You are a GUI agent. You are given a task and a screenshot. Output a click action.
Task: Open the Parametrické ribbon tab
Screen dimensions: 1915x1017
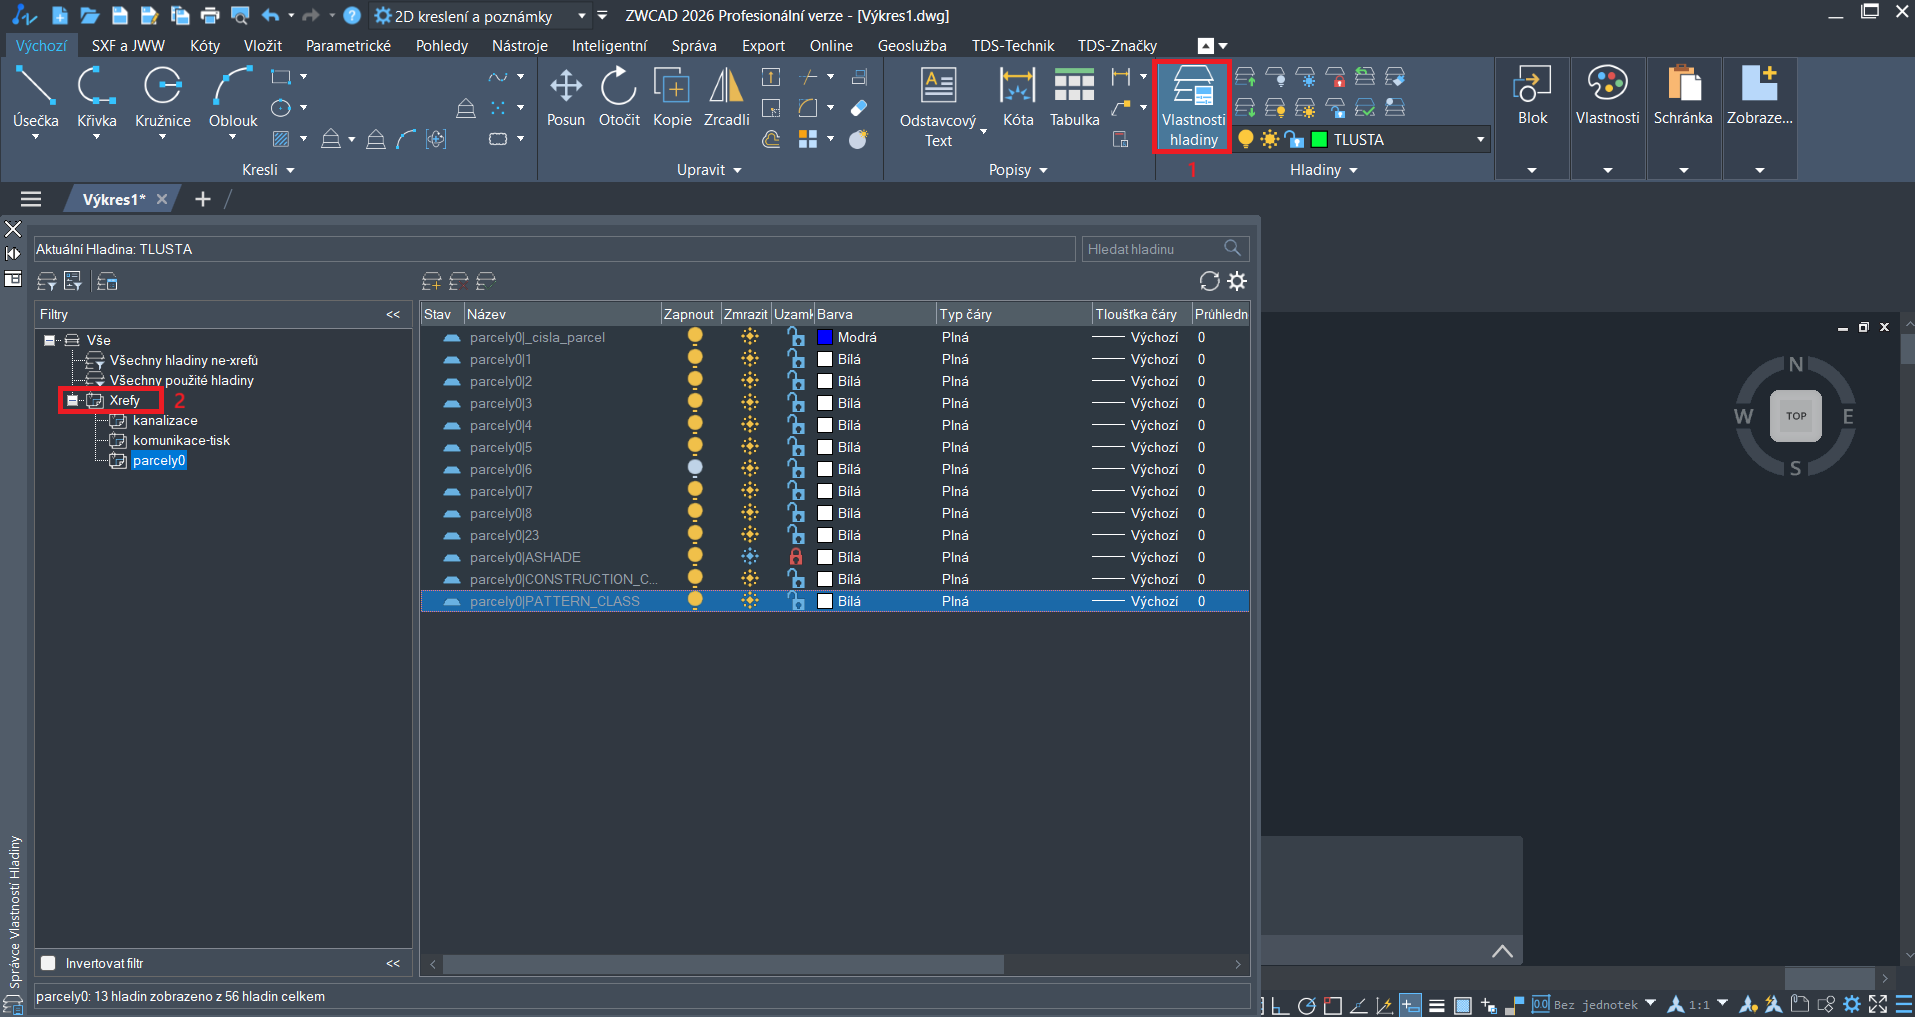pos(348,46)
